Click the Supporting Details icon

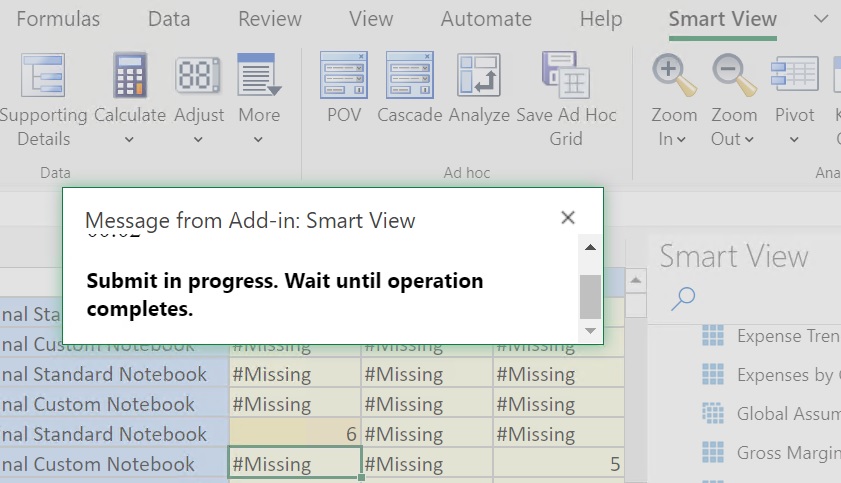coord(41,75)
